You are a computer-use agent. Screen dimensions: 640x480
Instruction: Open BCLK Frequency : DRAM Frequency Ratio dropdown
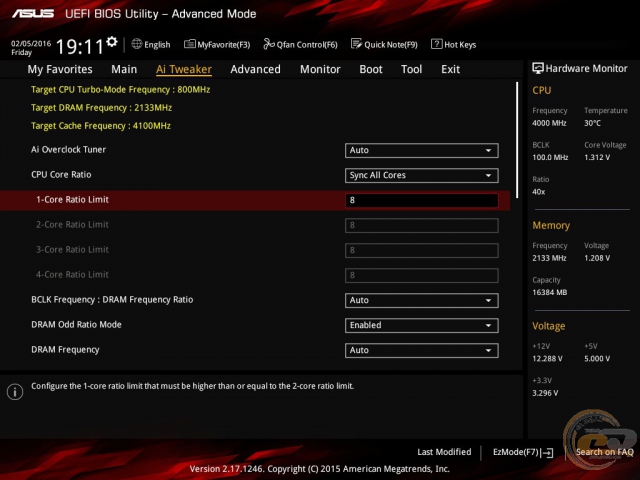[x=421, y=300]
